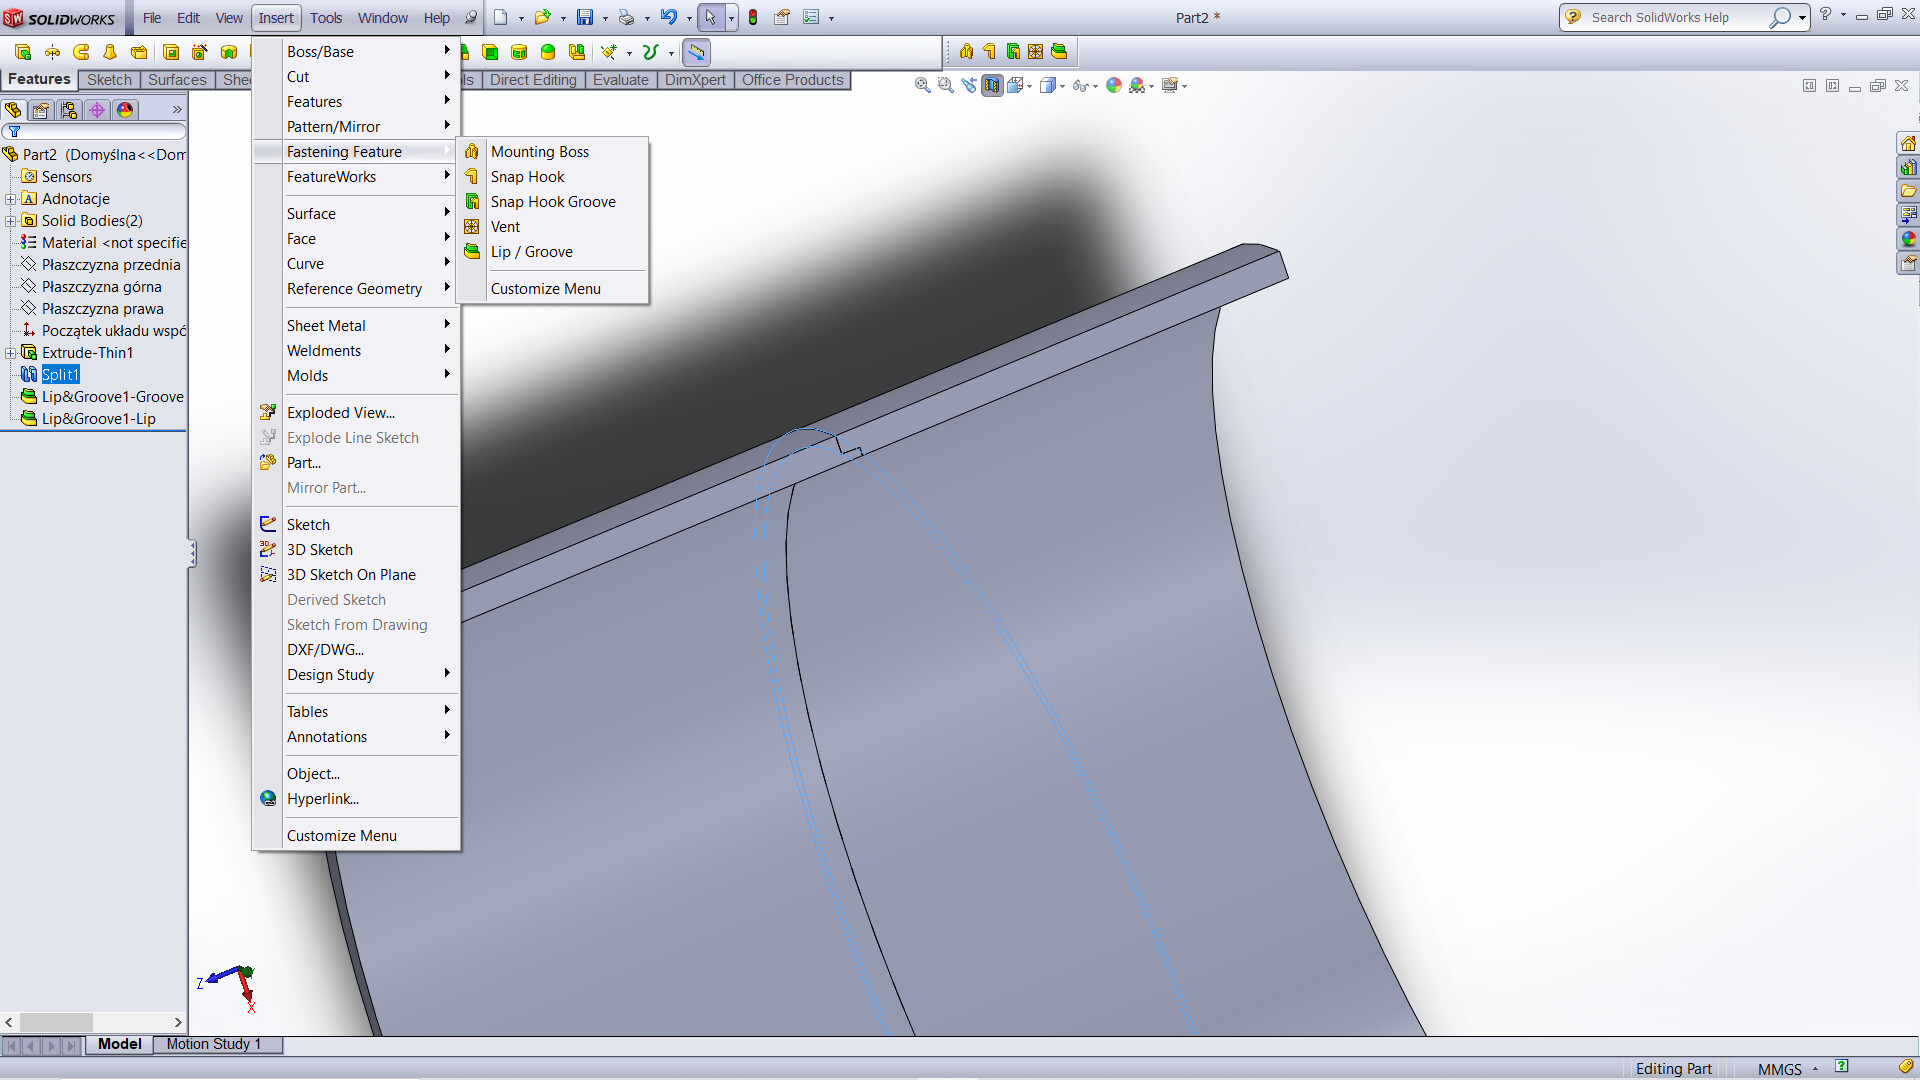
Task: Toggle the Section View button
Action: point(991,86)
